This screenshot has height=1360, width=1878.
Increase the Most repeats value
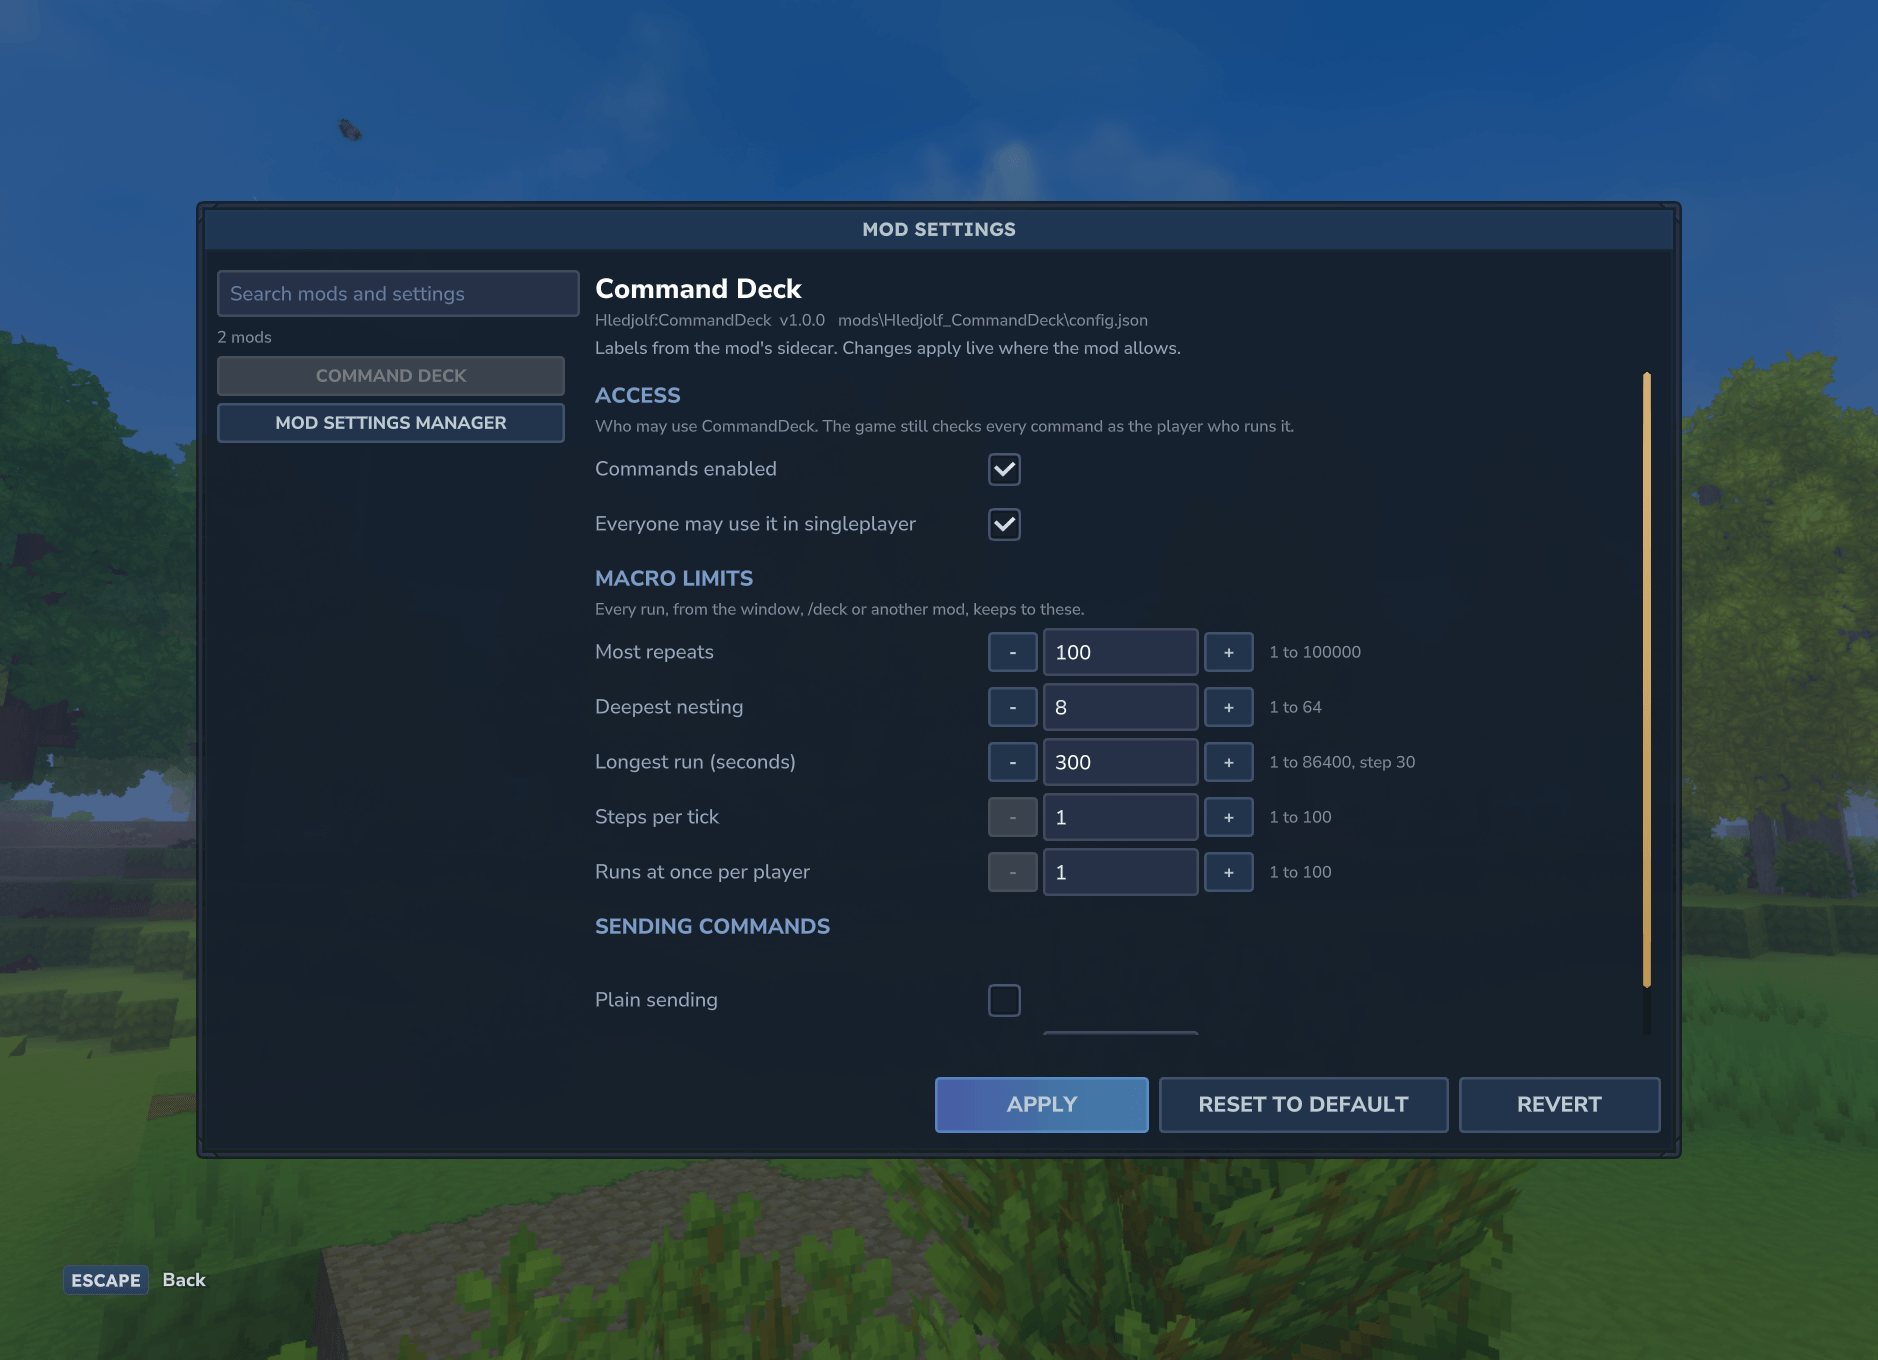(1228, 652)
